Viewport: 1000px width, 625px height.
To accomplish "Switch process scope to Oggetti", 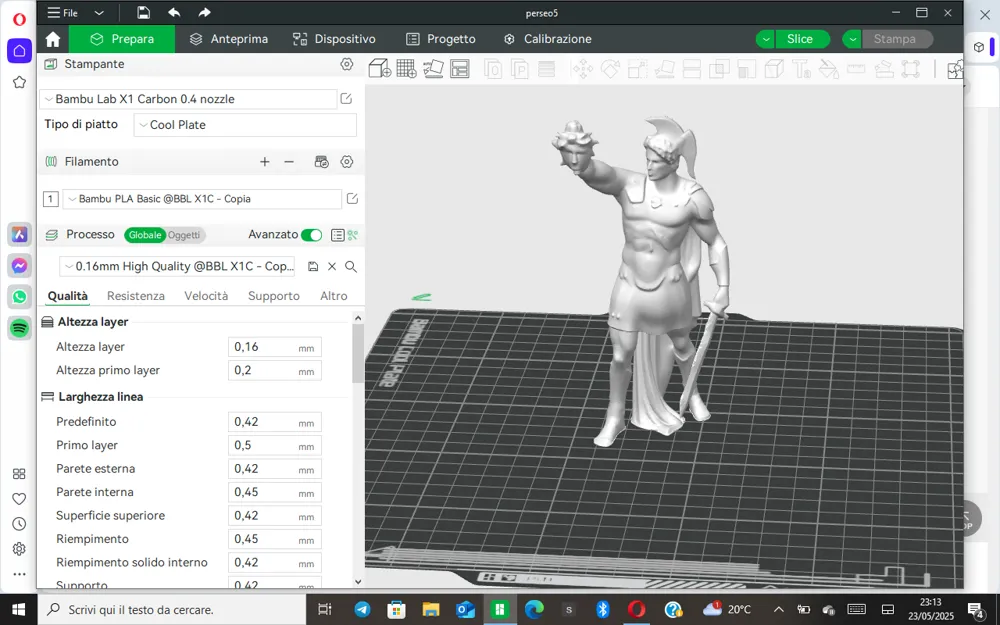I will tap(184, 235).
